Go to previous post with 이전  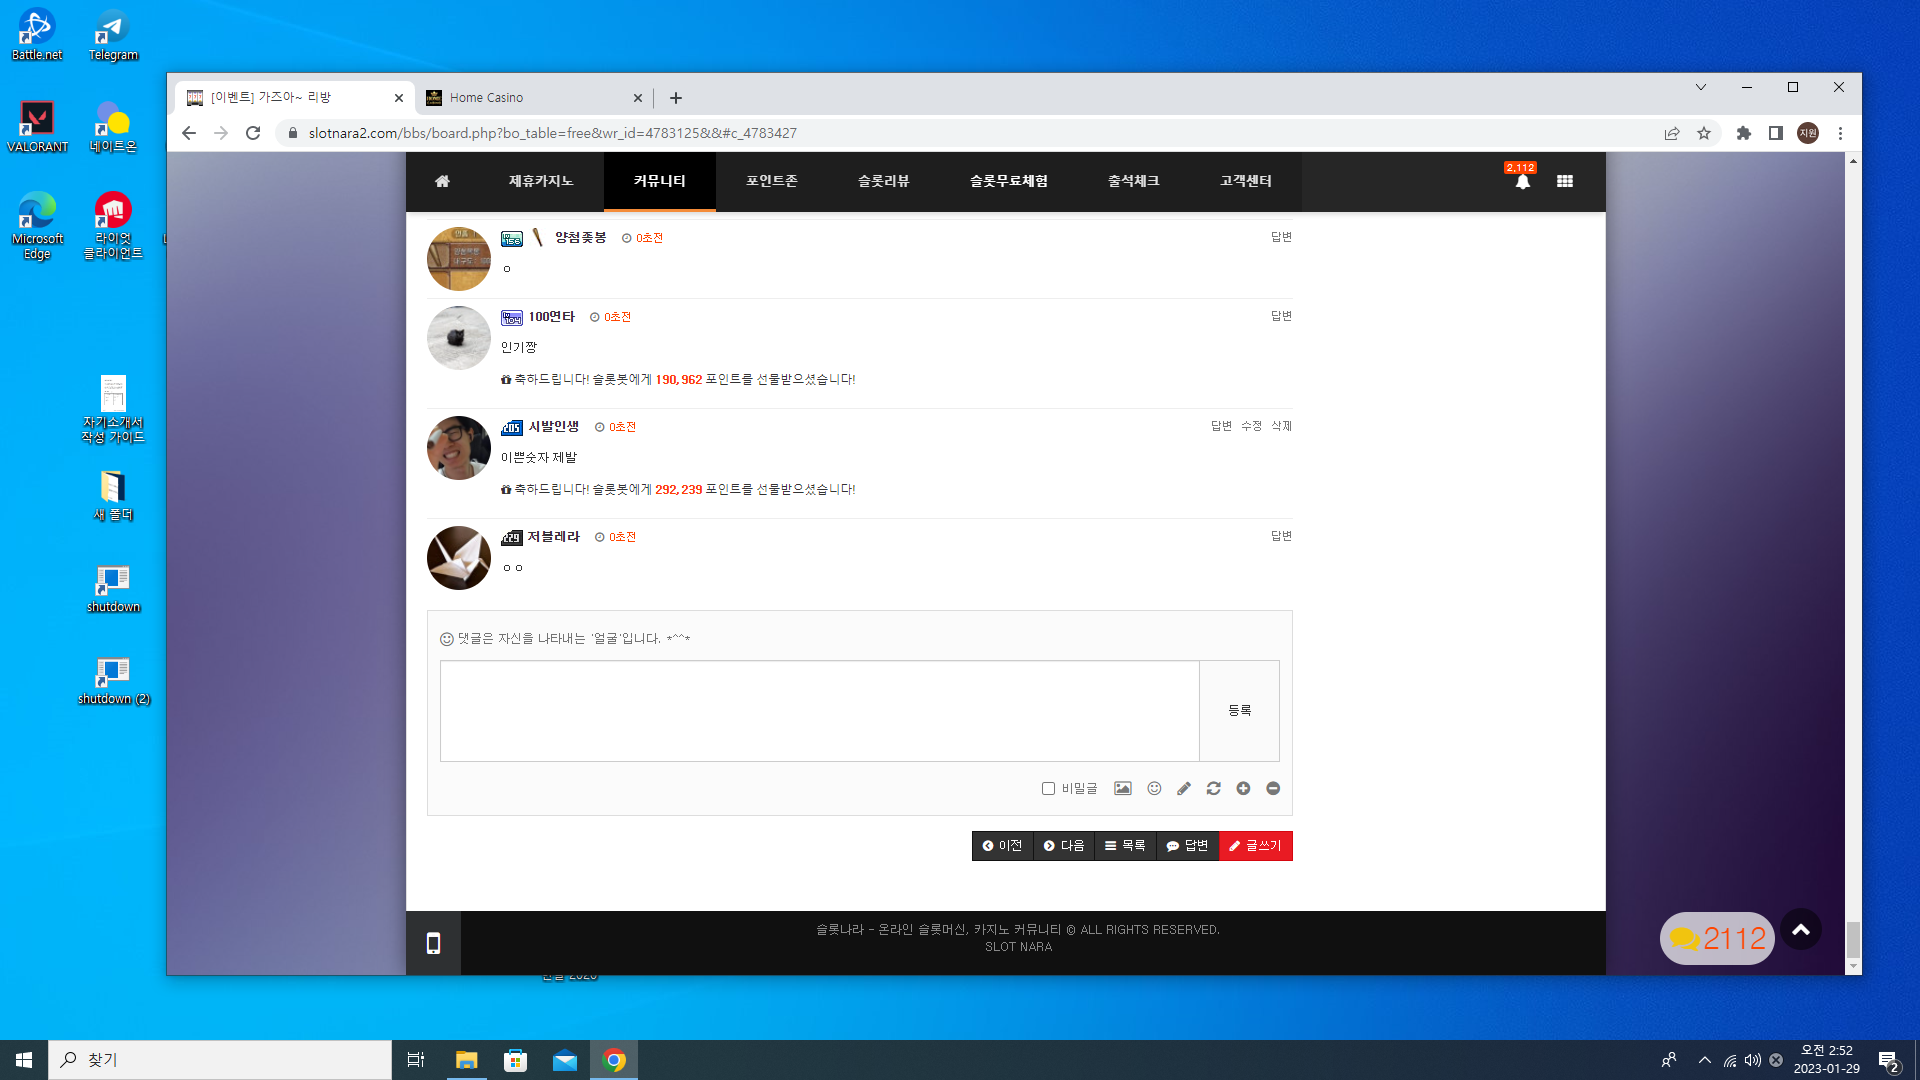tap(1003, 846)
